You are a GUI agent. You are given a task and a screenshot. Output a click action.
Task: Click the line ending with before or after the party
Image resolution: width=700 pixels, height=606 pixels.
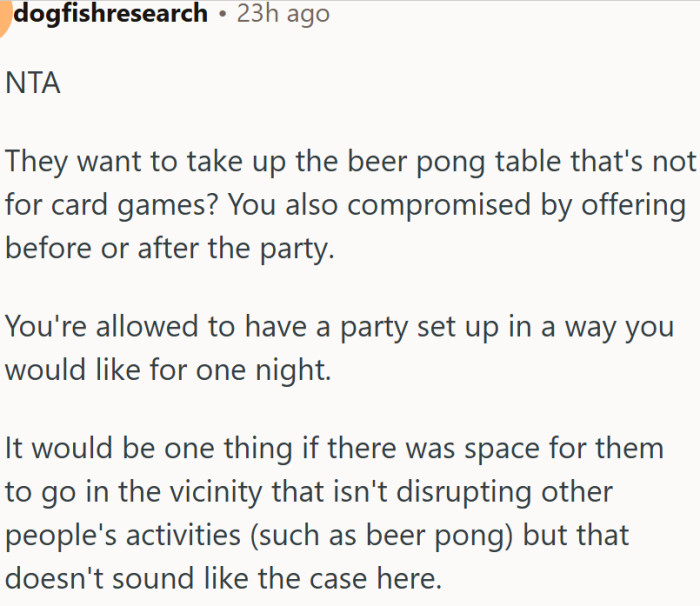coord(170,248)
